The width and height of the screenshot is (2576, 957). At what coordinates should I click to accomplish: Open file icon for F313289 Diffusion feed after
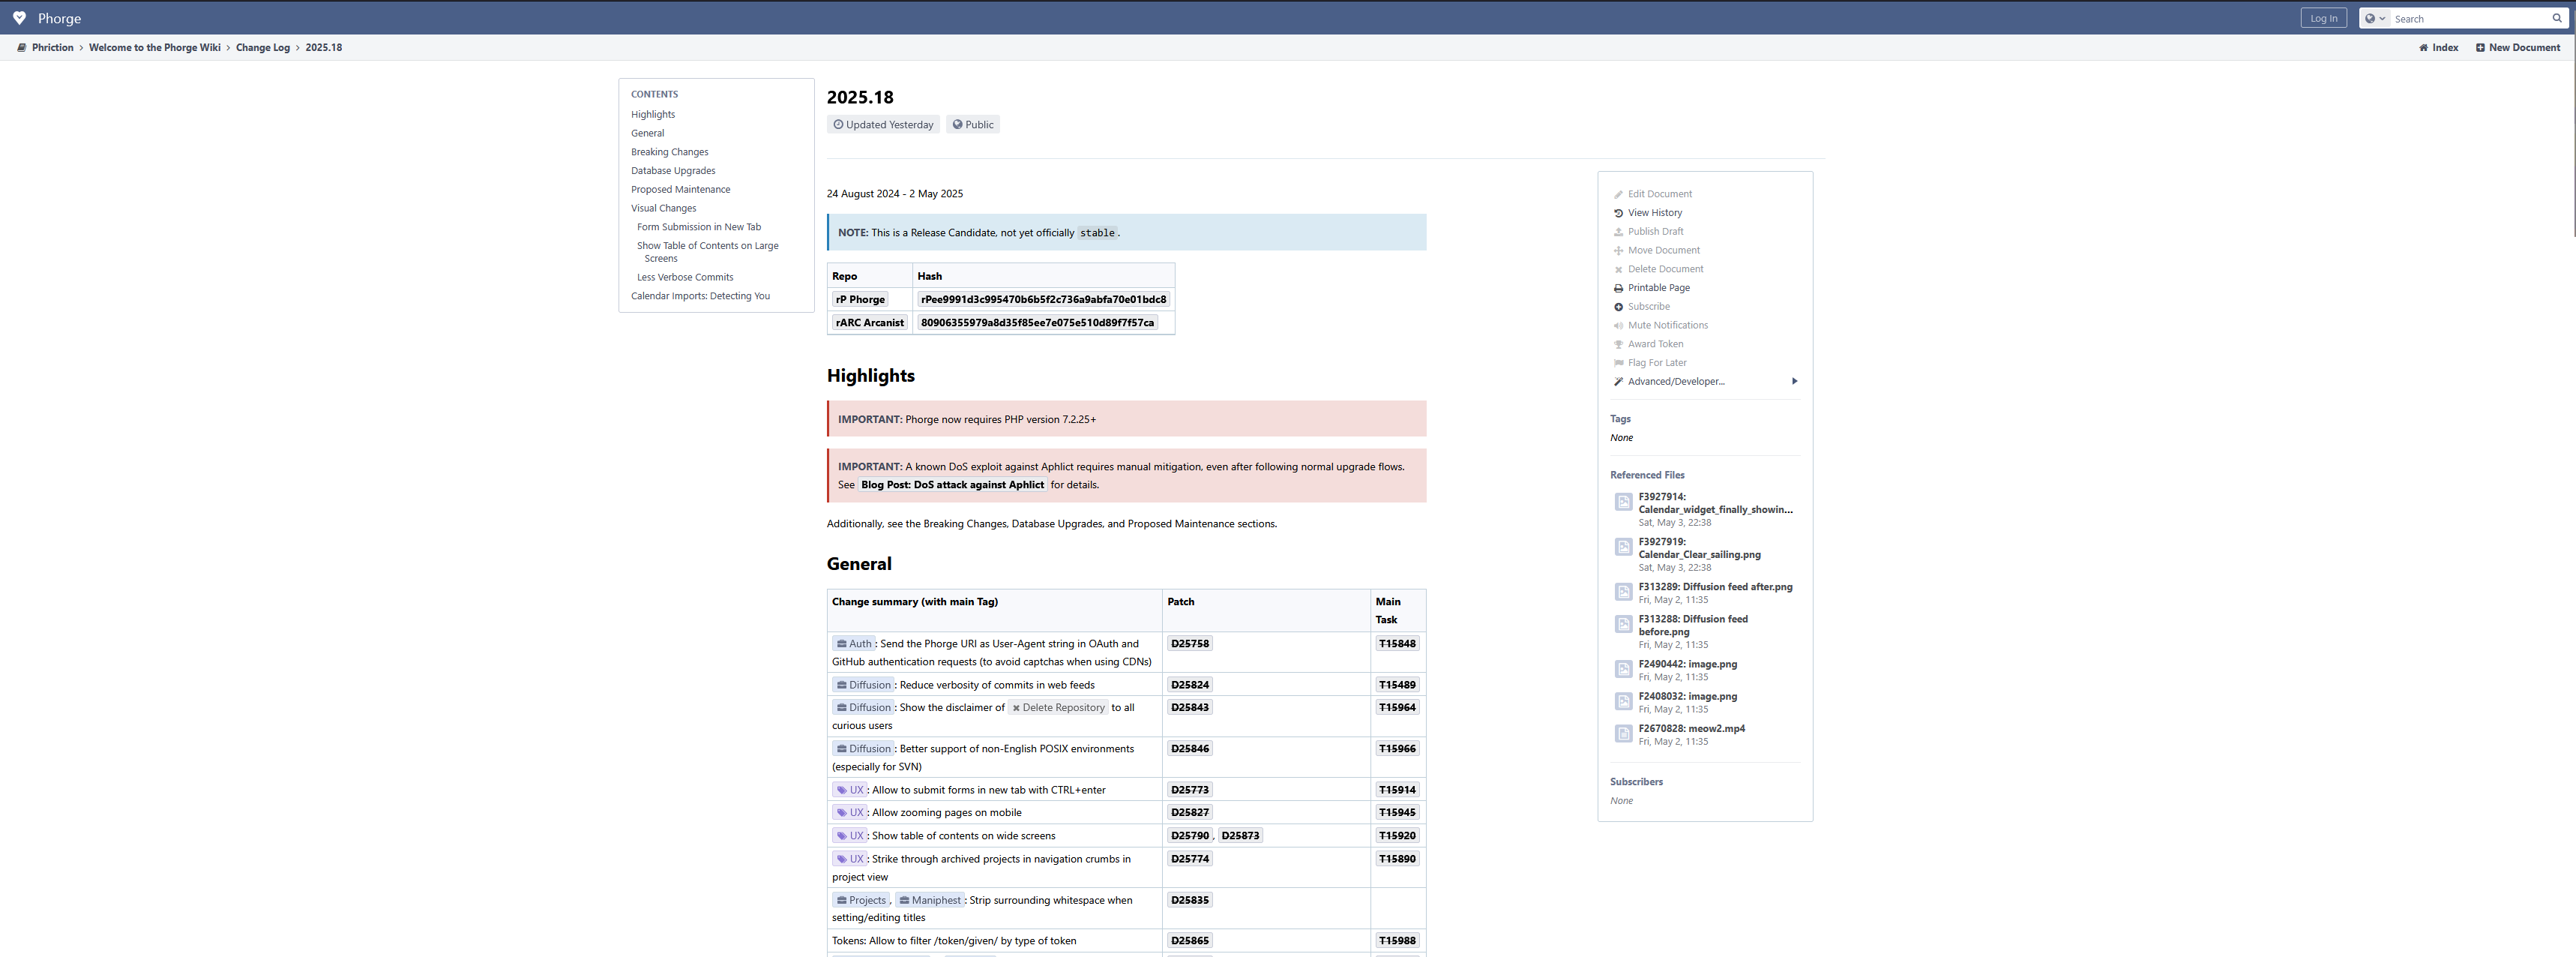(1623, 592)
